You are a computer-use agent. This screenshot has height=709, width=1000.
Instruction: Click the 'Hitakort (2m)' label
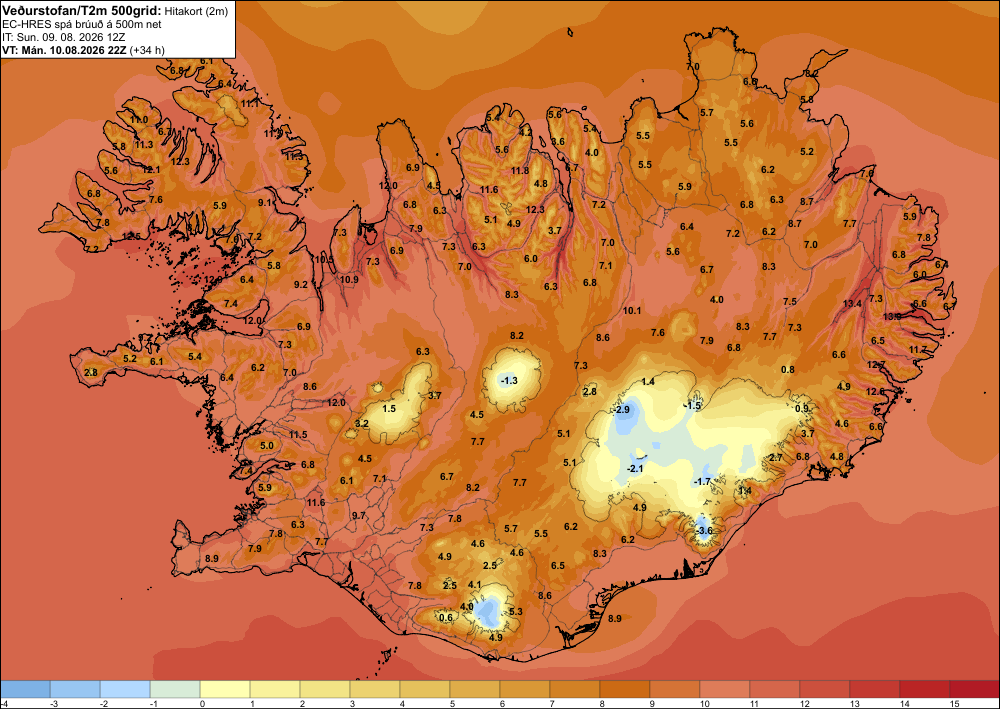click(196, 10)
